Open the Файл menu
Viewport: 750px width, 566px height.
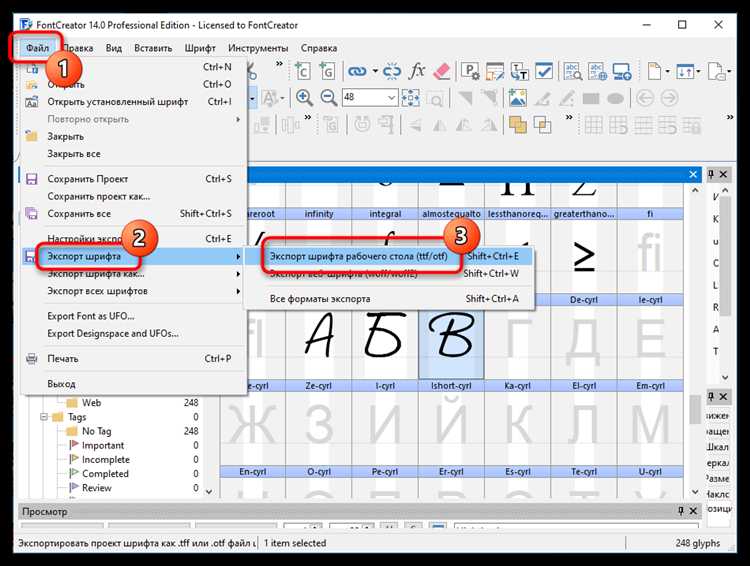[x=37, y=48]
